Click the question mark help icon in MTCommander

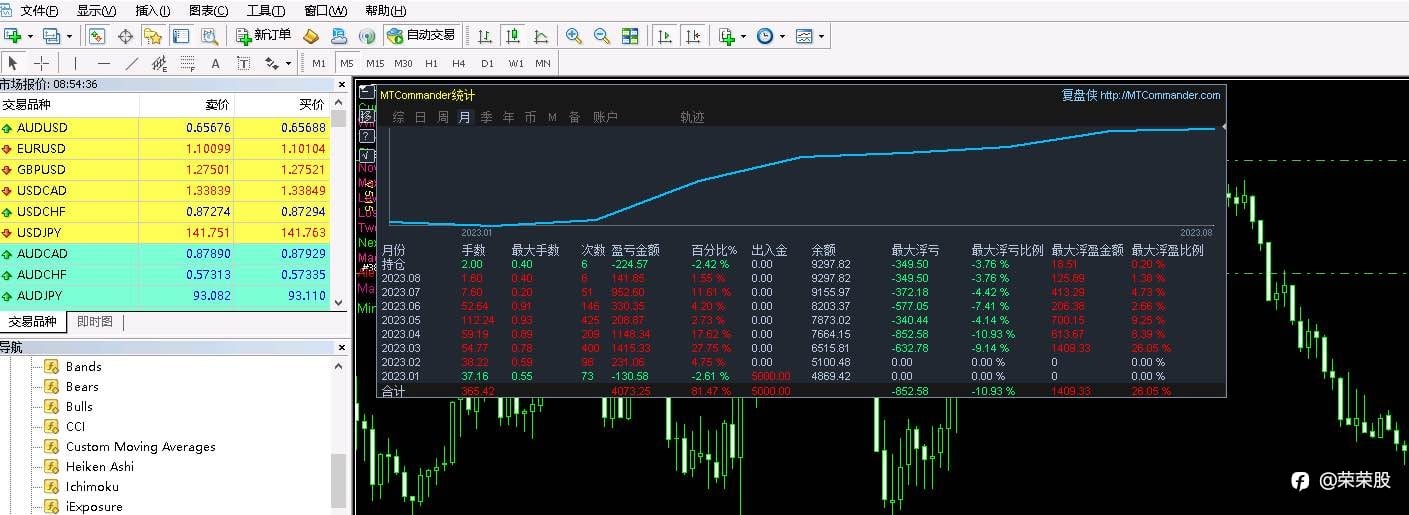(x=367, y=136)
